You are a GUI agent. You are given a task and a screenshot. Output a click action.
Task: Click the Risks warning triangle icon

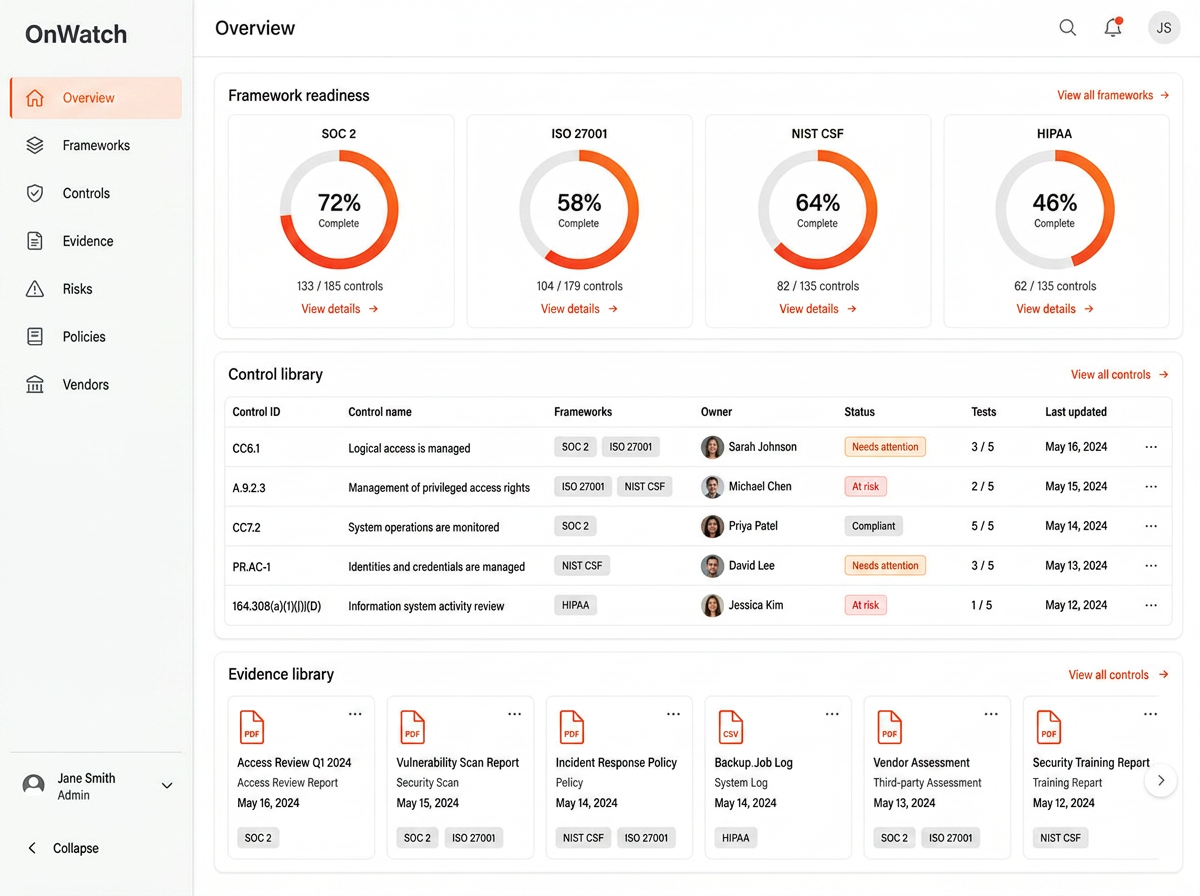pyautogui.click(x=35, y=289)
